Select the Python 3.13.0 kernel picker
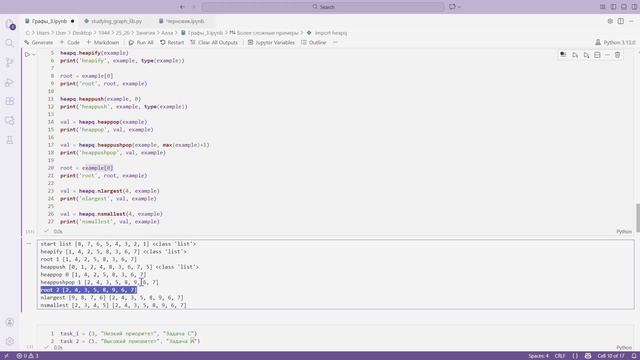Screen dimensions: 640x360 615,42
